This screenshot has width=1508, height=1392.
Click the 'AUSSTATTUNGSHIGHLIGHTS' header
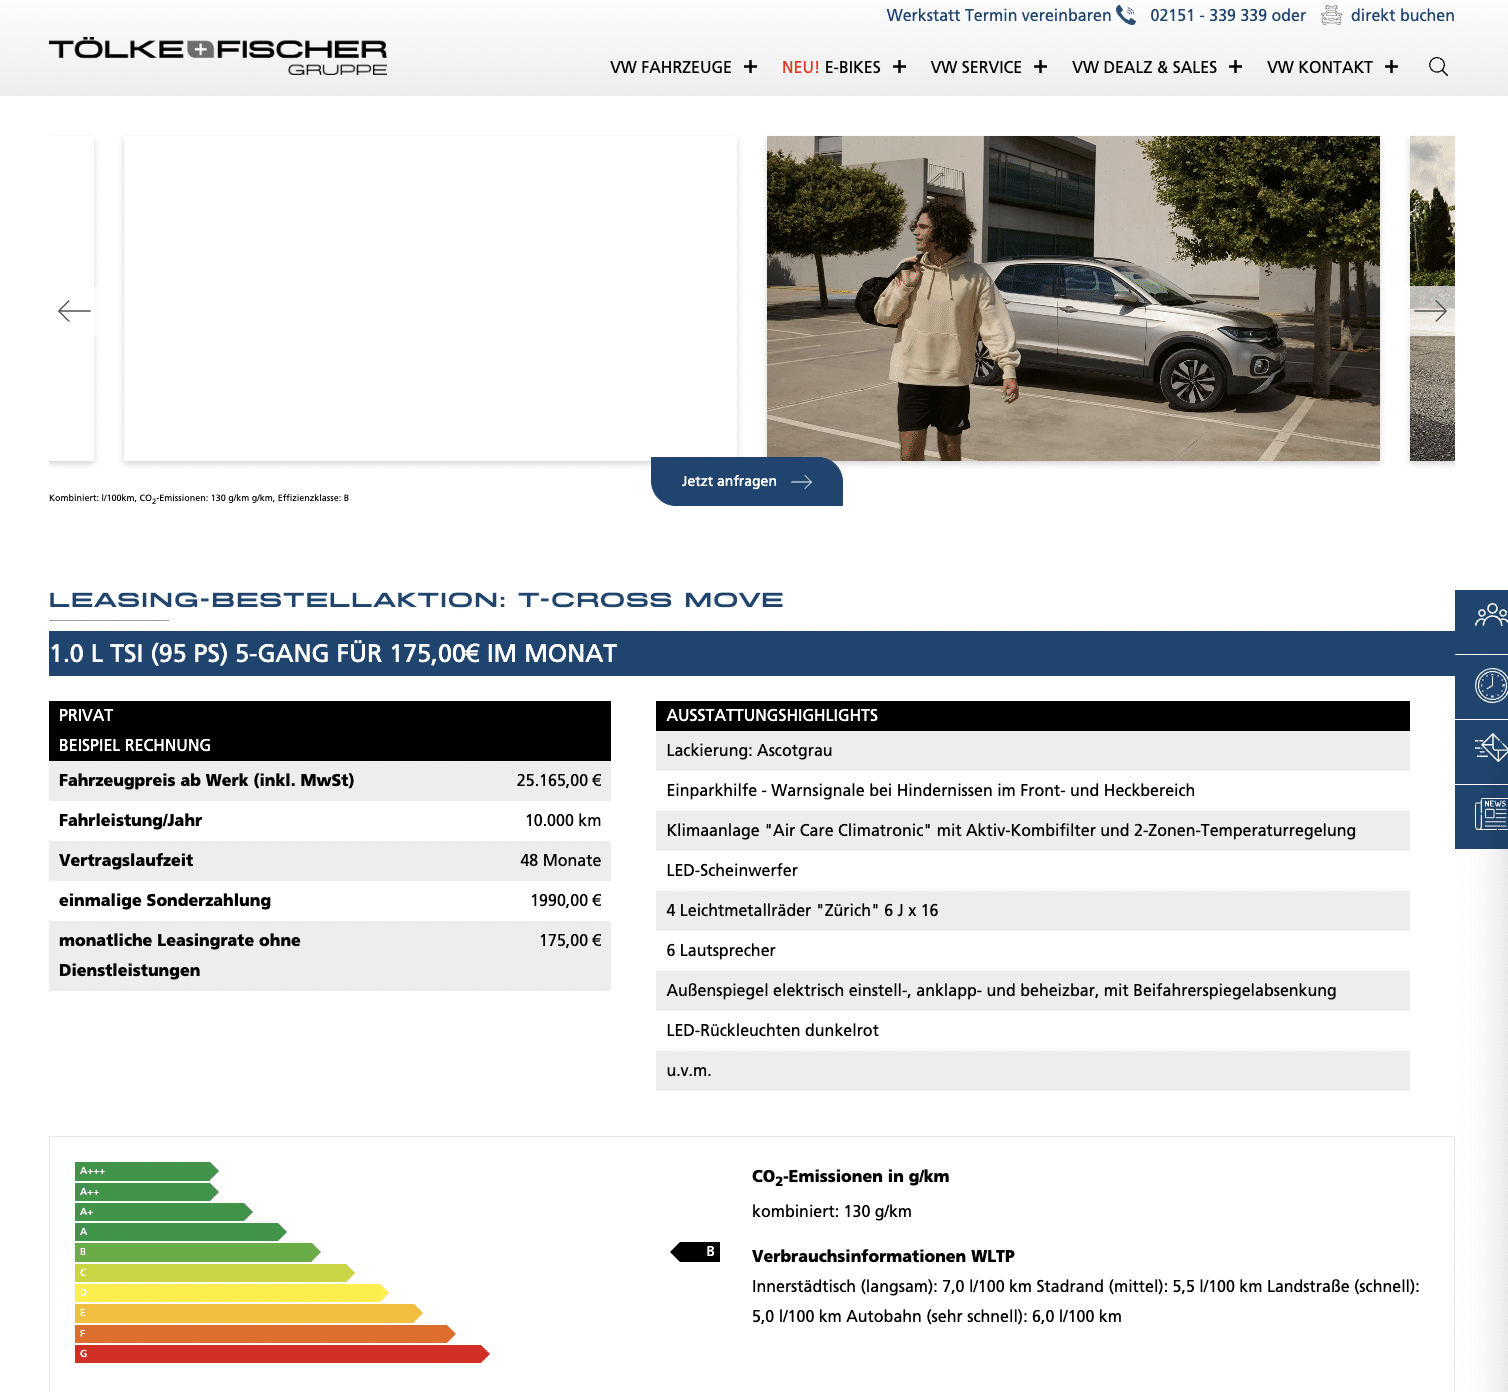click(x=1033, y=716)
